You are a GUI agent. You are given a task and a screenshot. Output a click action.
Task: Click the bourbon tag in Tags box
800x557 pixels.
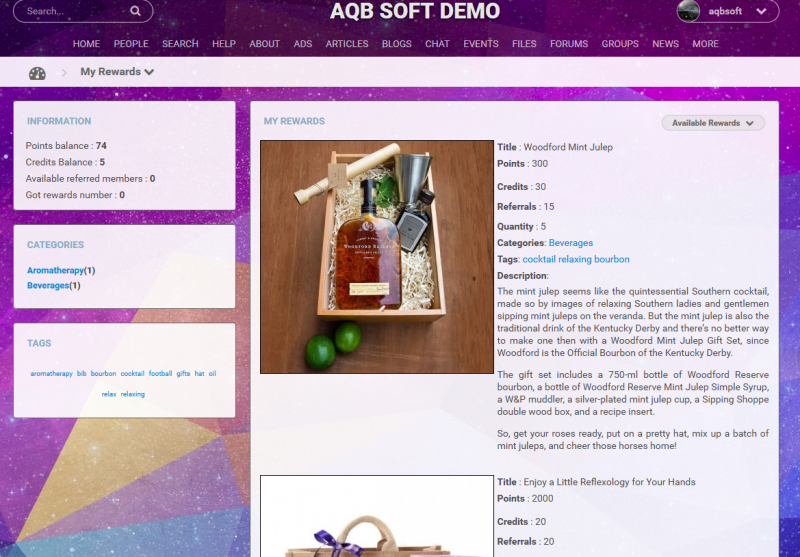(x=104, y=373)
